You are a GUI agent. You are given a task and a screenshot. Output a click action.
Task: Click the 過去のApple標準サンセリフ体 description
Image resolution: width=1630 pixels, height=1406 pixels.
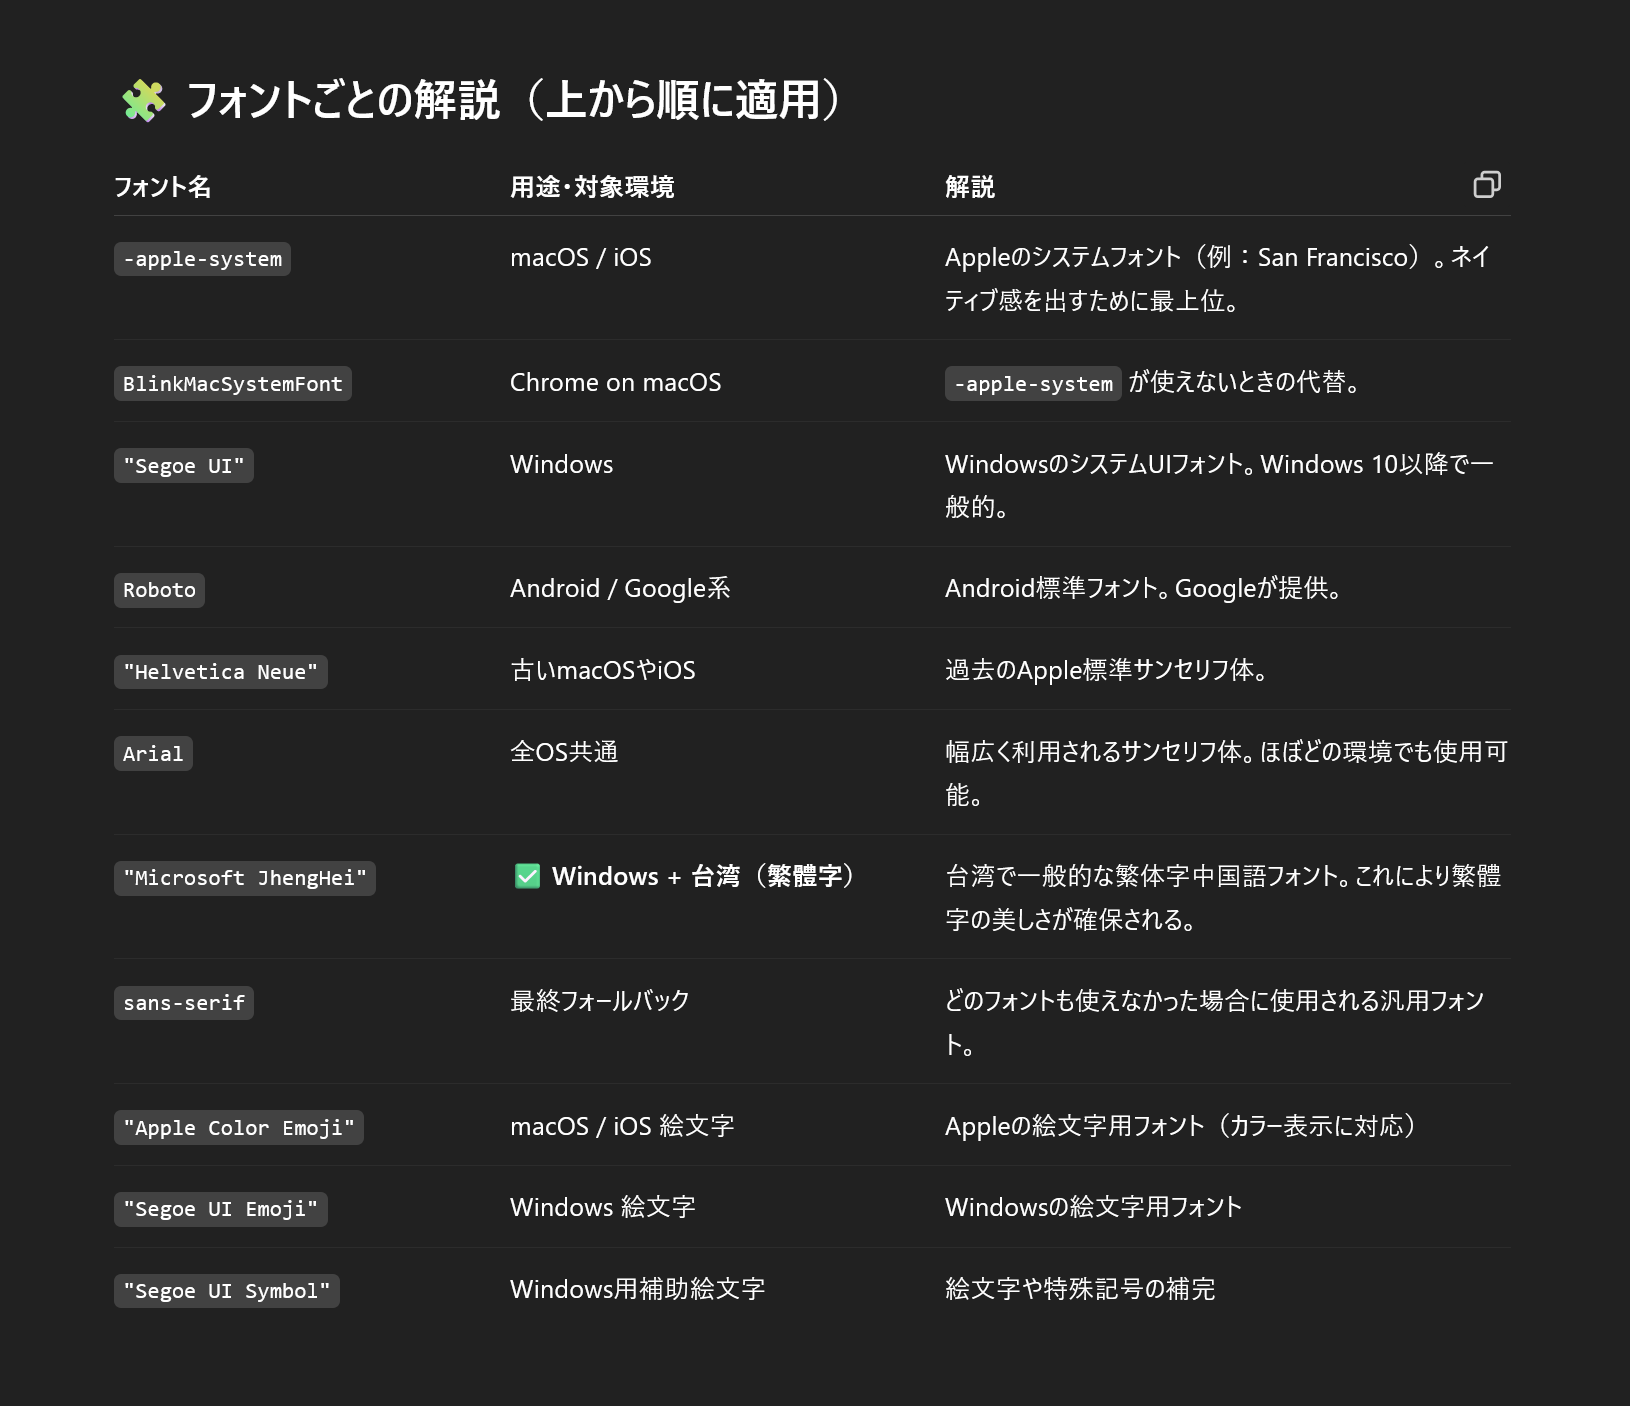1107,671
